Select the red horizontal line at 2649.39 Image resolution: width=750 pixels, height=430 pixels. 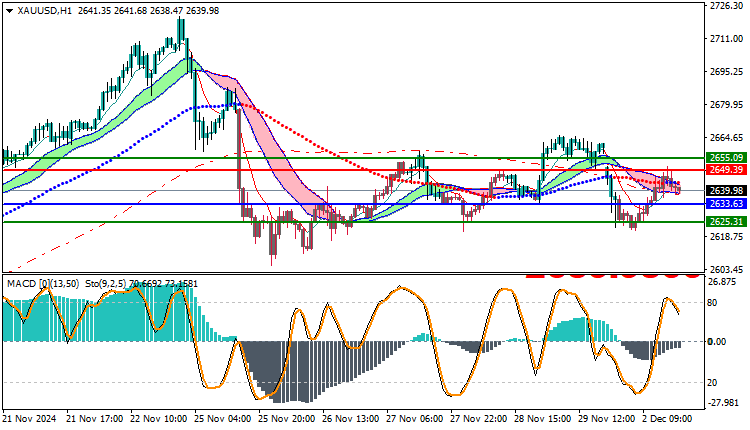pos(353,170)
